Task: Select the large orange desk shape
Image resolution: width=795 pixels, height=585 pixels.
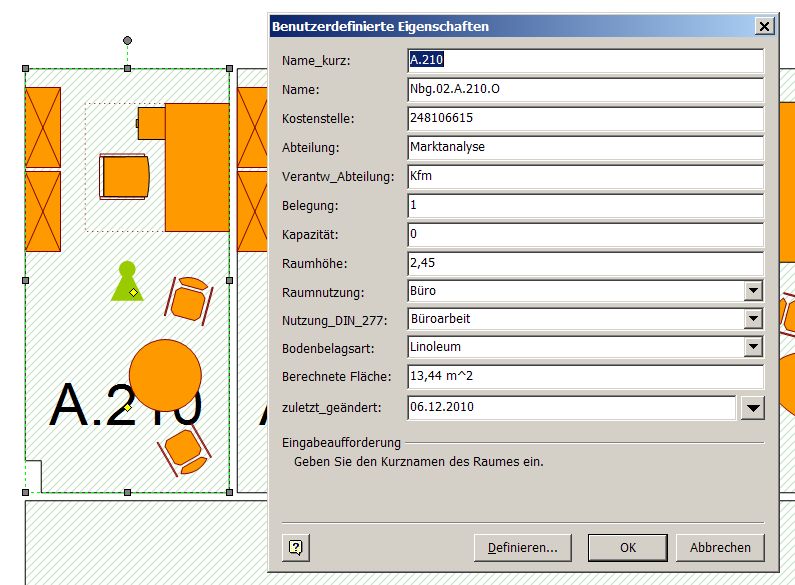Action: click(196, 166)
